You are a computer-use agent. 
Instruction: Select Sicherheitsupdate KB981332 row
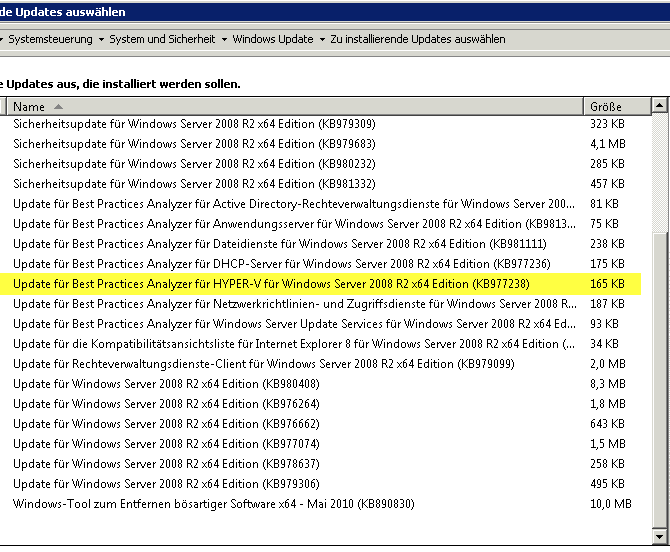pos(320,184)
